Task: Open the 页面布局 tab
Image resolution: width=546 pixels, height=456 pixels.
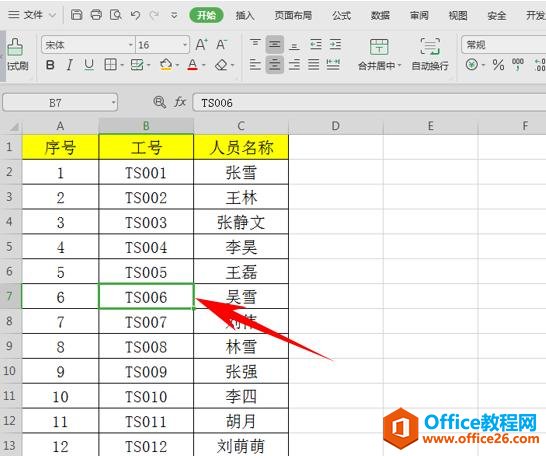Action: [x=293, y=15]
